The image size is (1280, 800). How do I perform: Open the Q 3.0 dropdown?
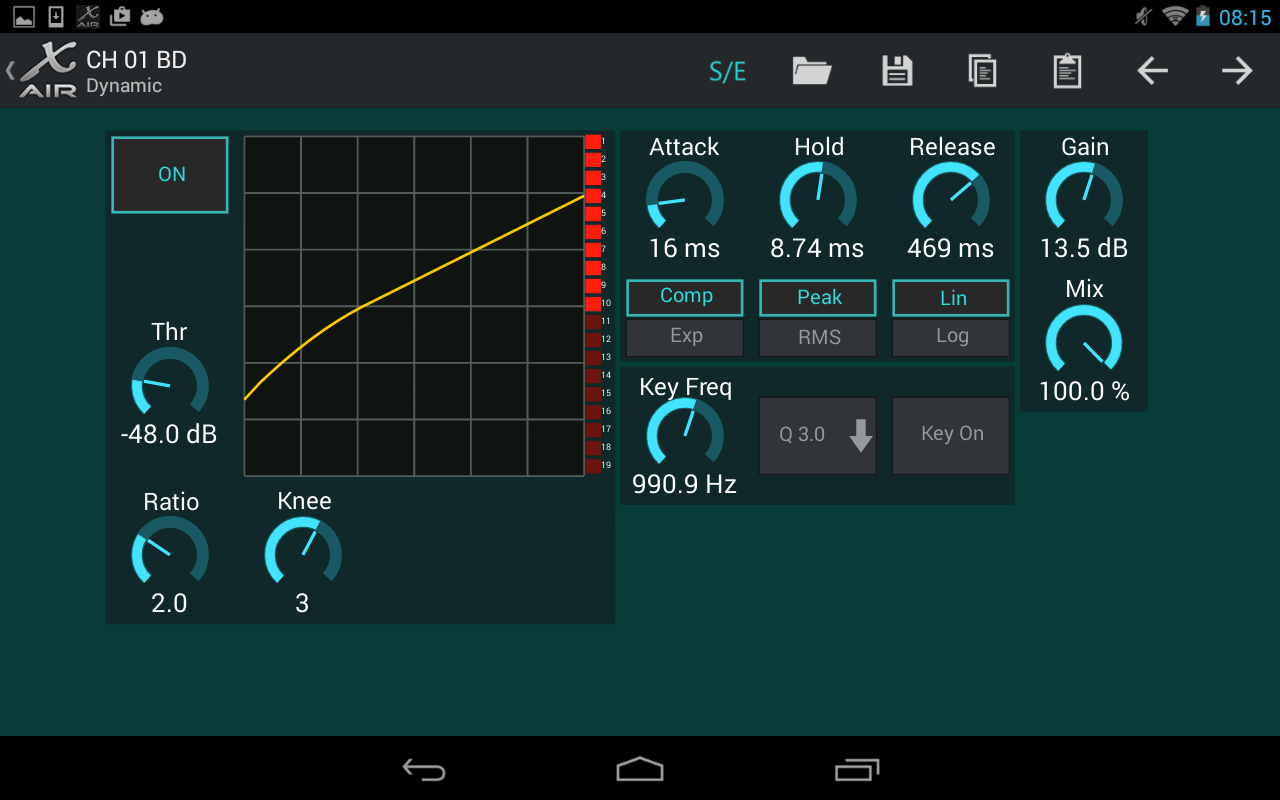[817, 435]
